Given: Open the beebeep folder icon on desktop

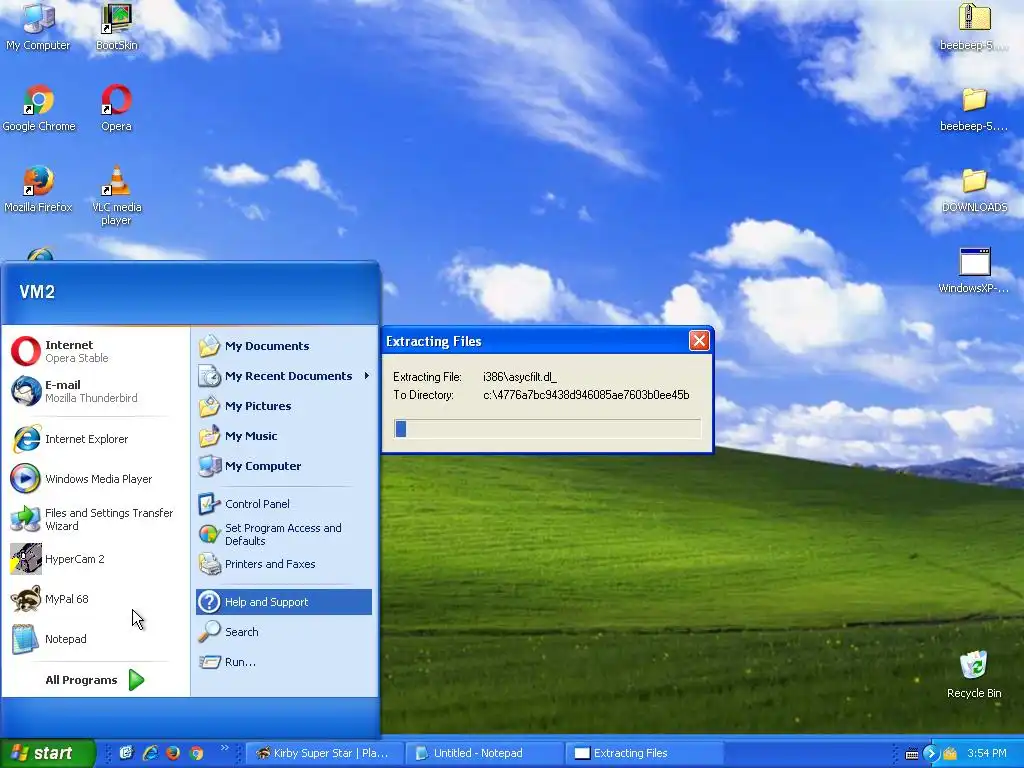Looking at the screenshot, I should [x=974, y=108].
